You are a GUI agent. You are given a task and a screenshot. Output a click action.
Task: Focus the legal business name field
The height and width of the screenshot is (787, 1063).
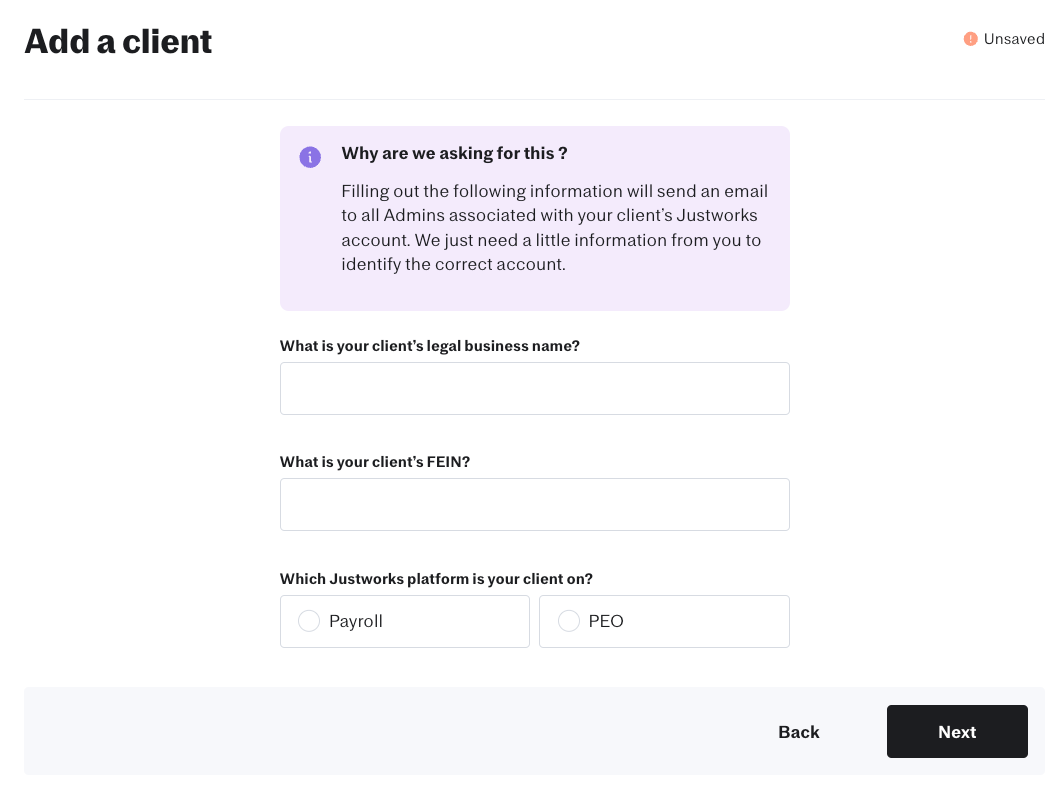click(x=534, y=388)
